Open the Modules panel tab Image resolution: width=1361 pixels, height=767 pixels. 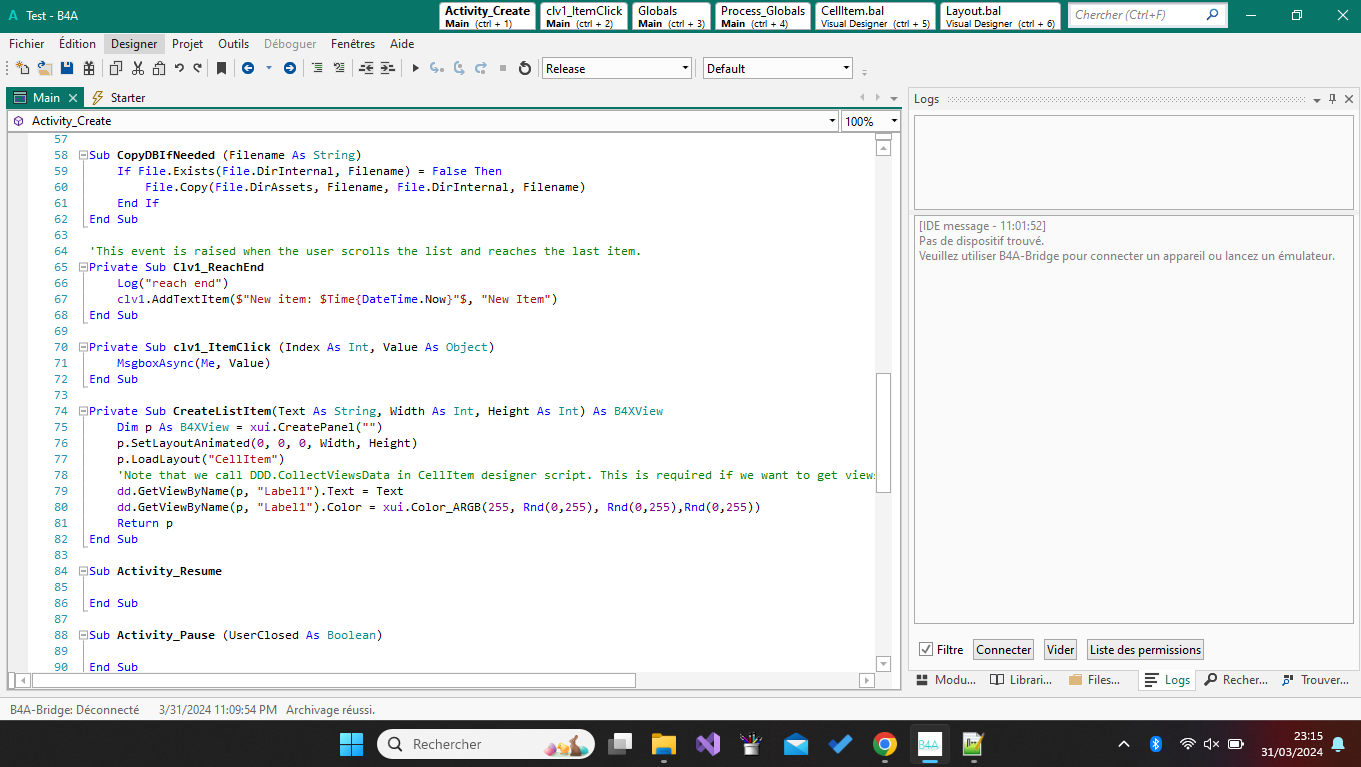tap(947, 680)
